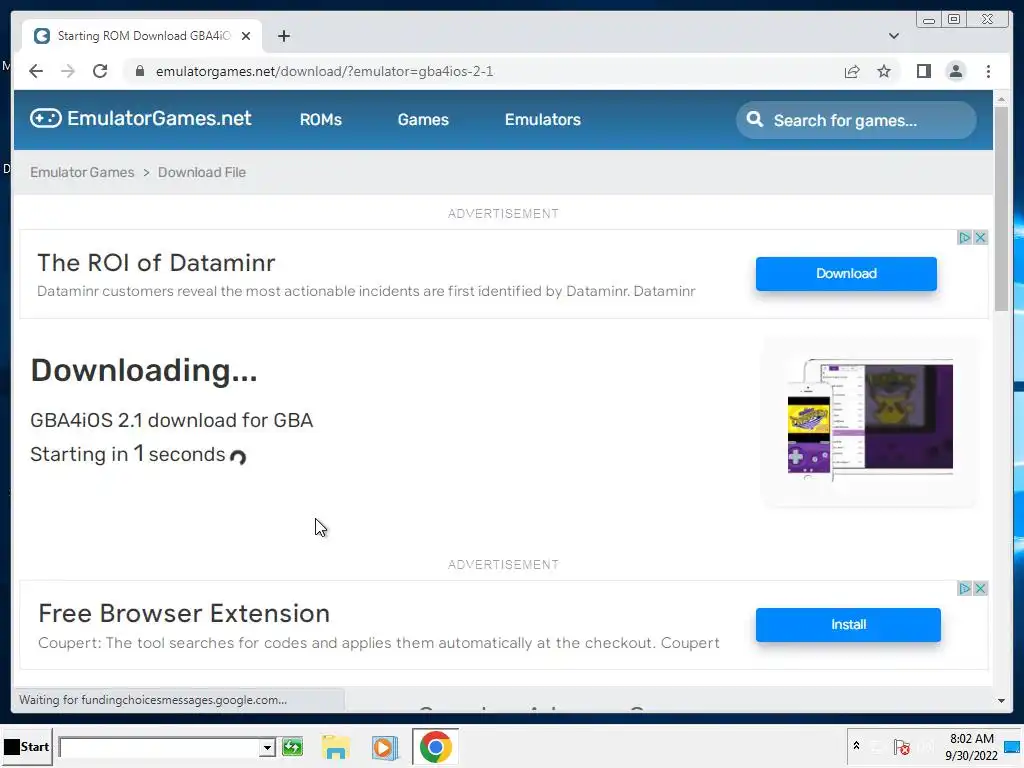This screenshot has width=1024, height=768.
Task: Click the search magnifier icon
Action: point(754,120)
